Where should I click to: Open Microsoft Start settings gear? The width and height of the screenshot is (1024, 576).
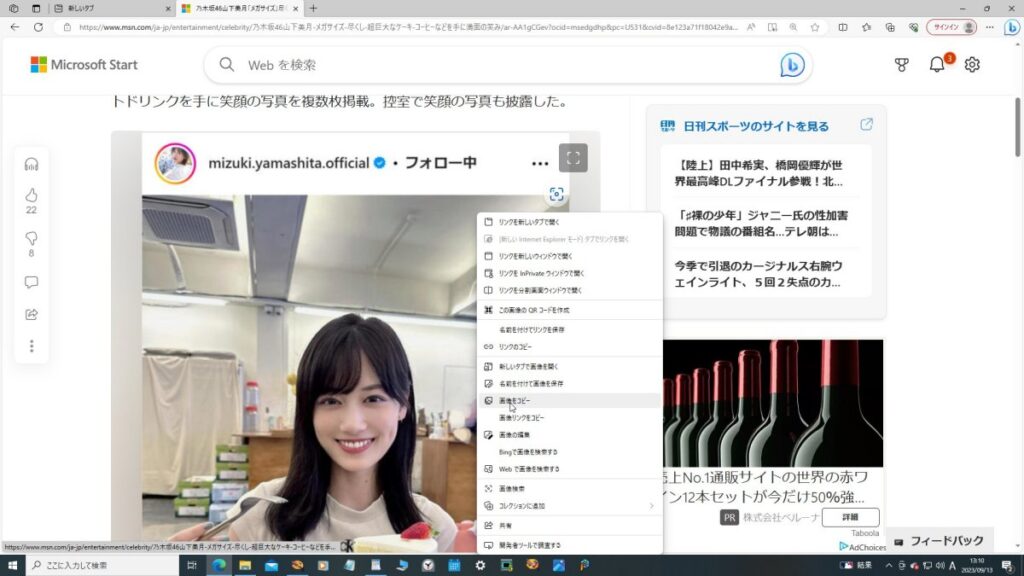tap(972, 64)
